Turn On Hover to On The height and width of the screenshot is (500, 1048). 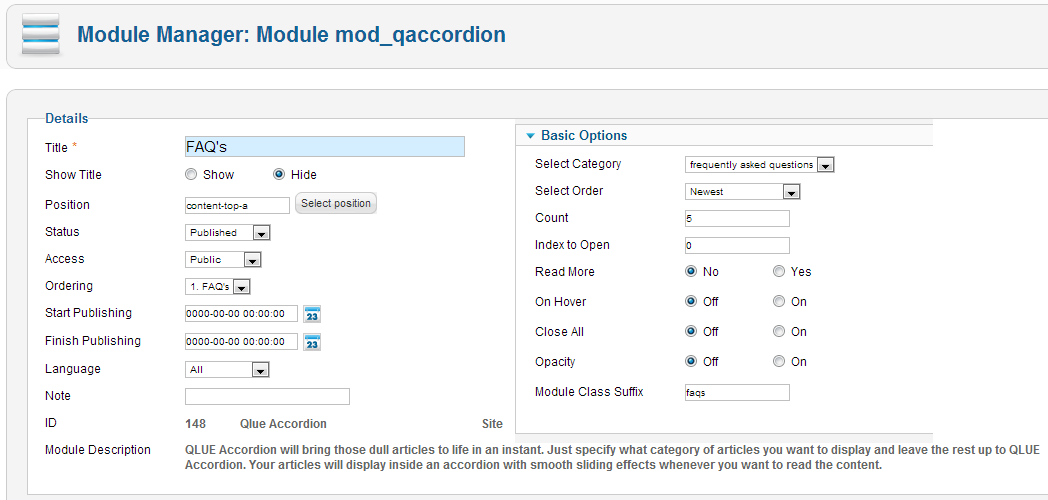(x=779, y=302)
